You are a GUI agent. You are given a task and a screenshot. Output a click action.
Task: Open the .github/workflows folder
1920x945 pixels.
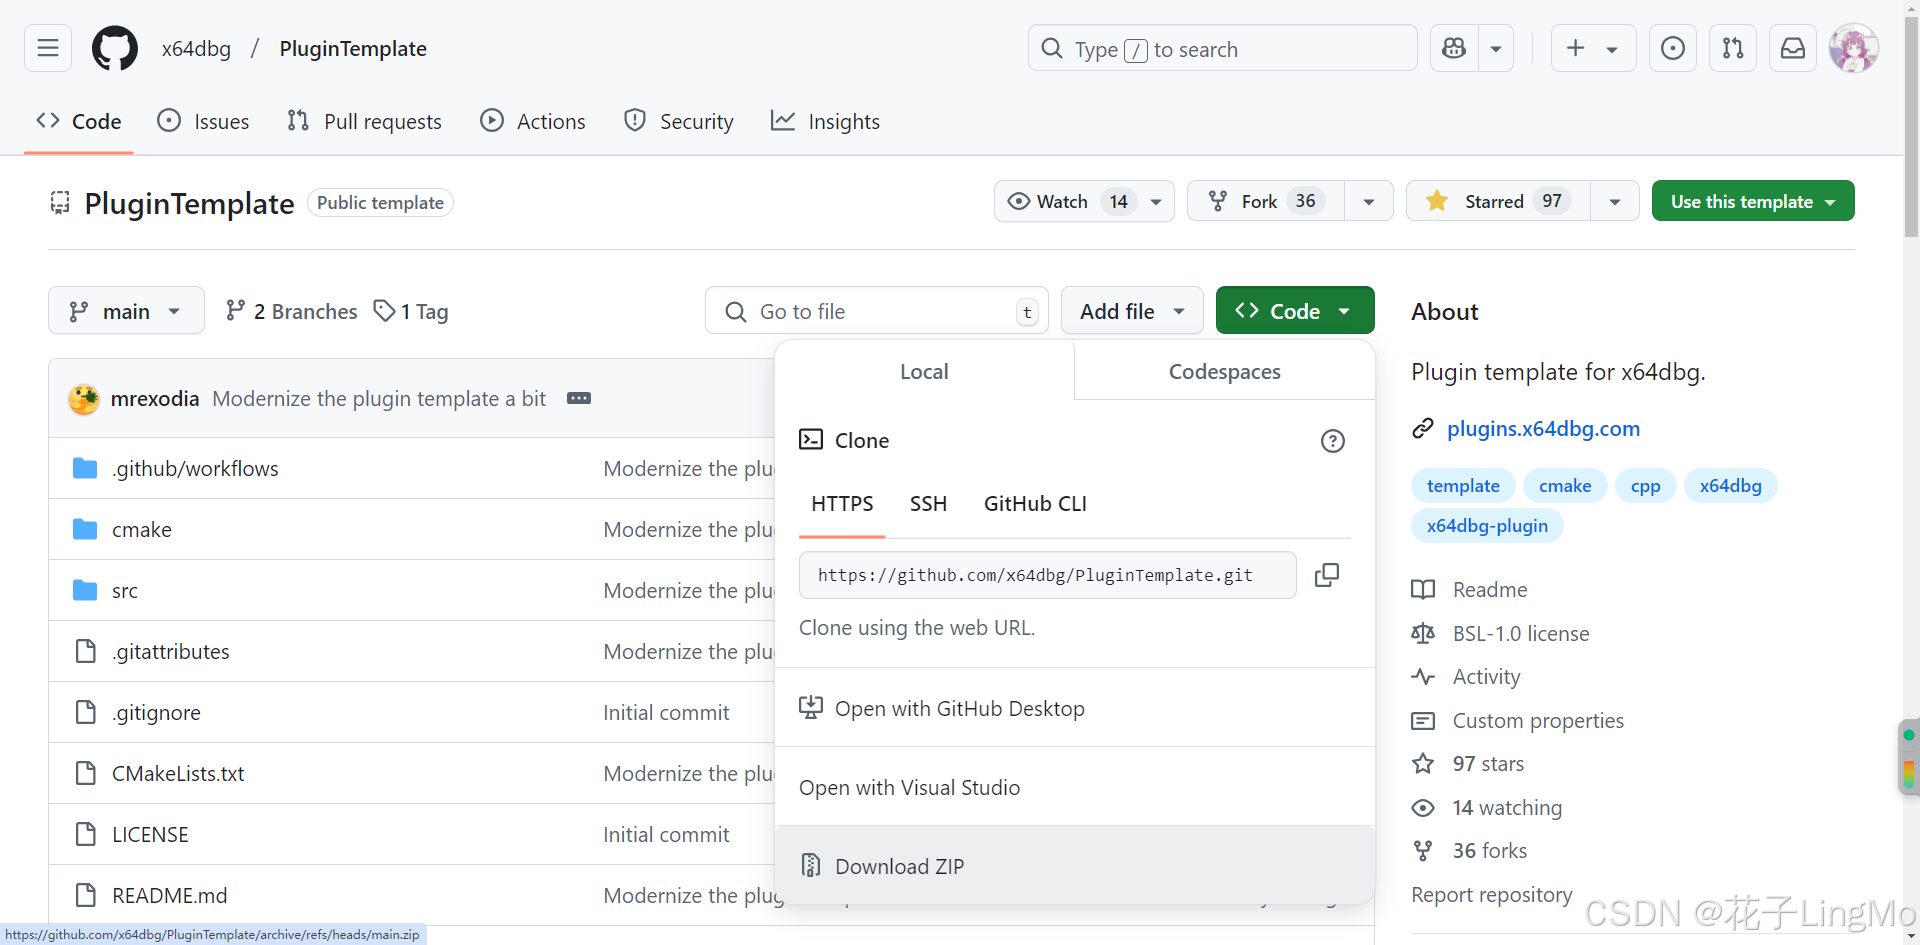pyautogui.click(x=195, y=469)
